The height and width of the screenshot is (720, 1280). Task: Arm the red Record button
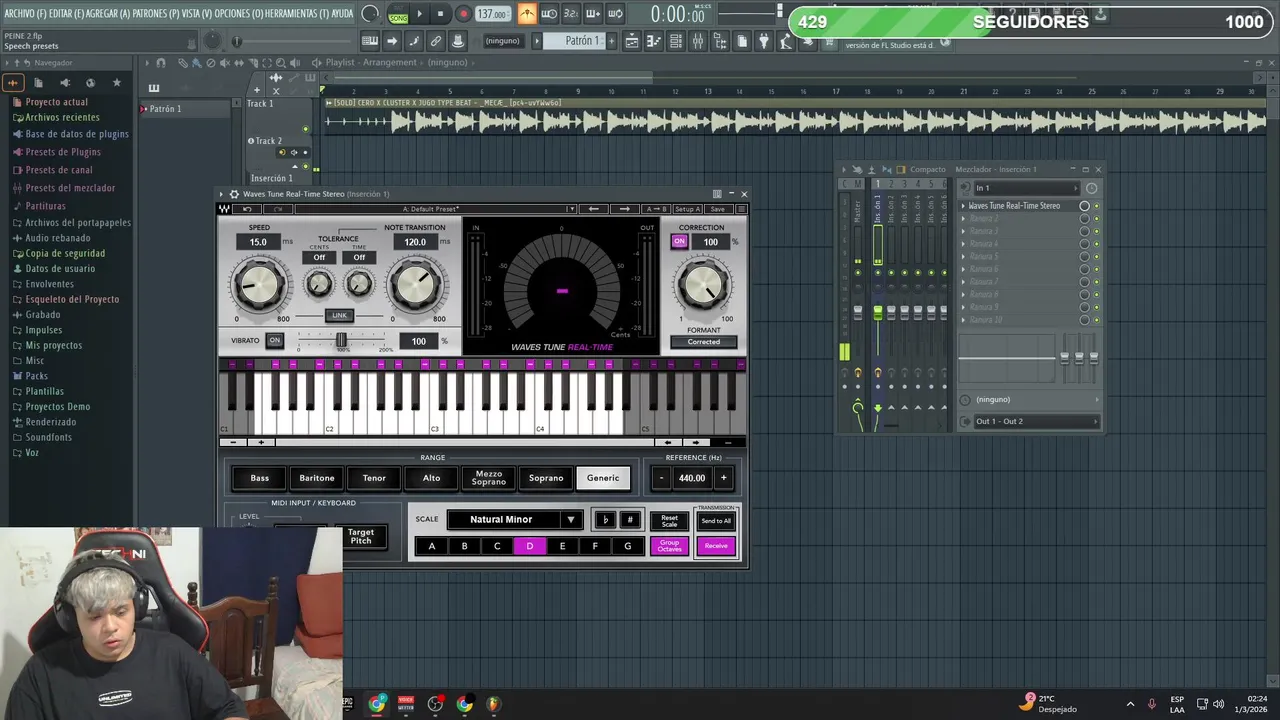pos(463,14)
